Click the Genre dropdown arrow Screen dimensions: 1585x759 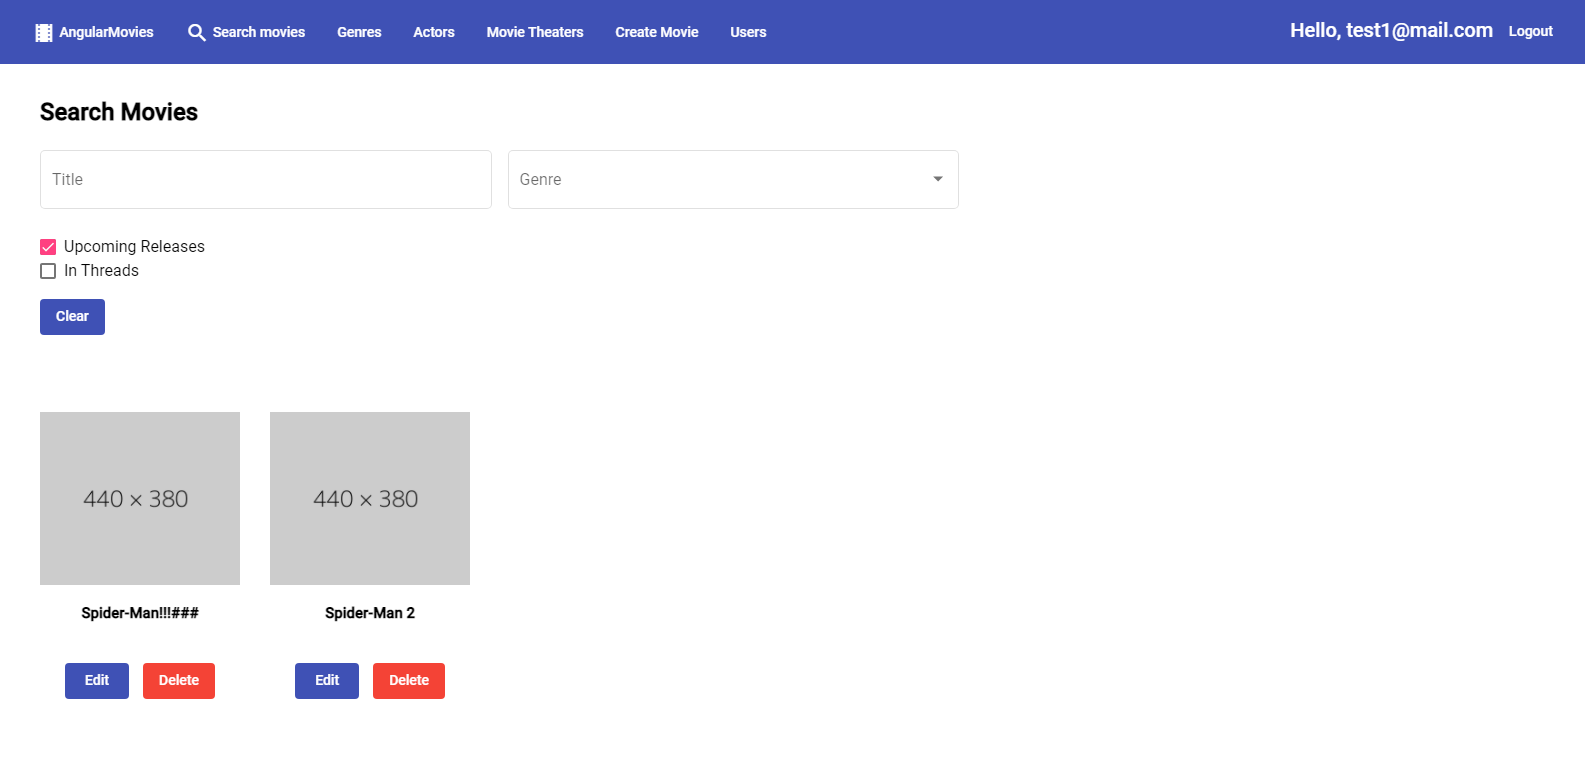click(x=938, y=179)
